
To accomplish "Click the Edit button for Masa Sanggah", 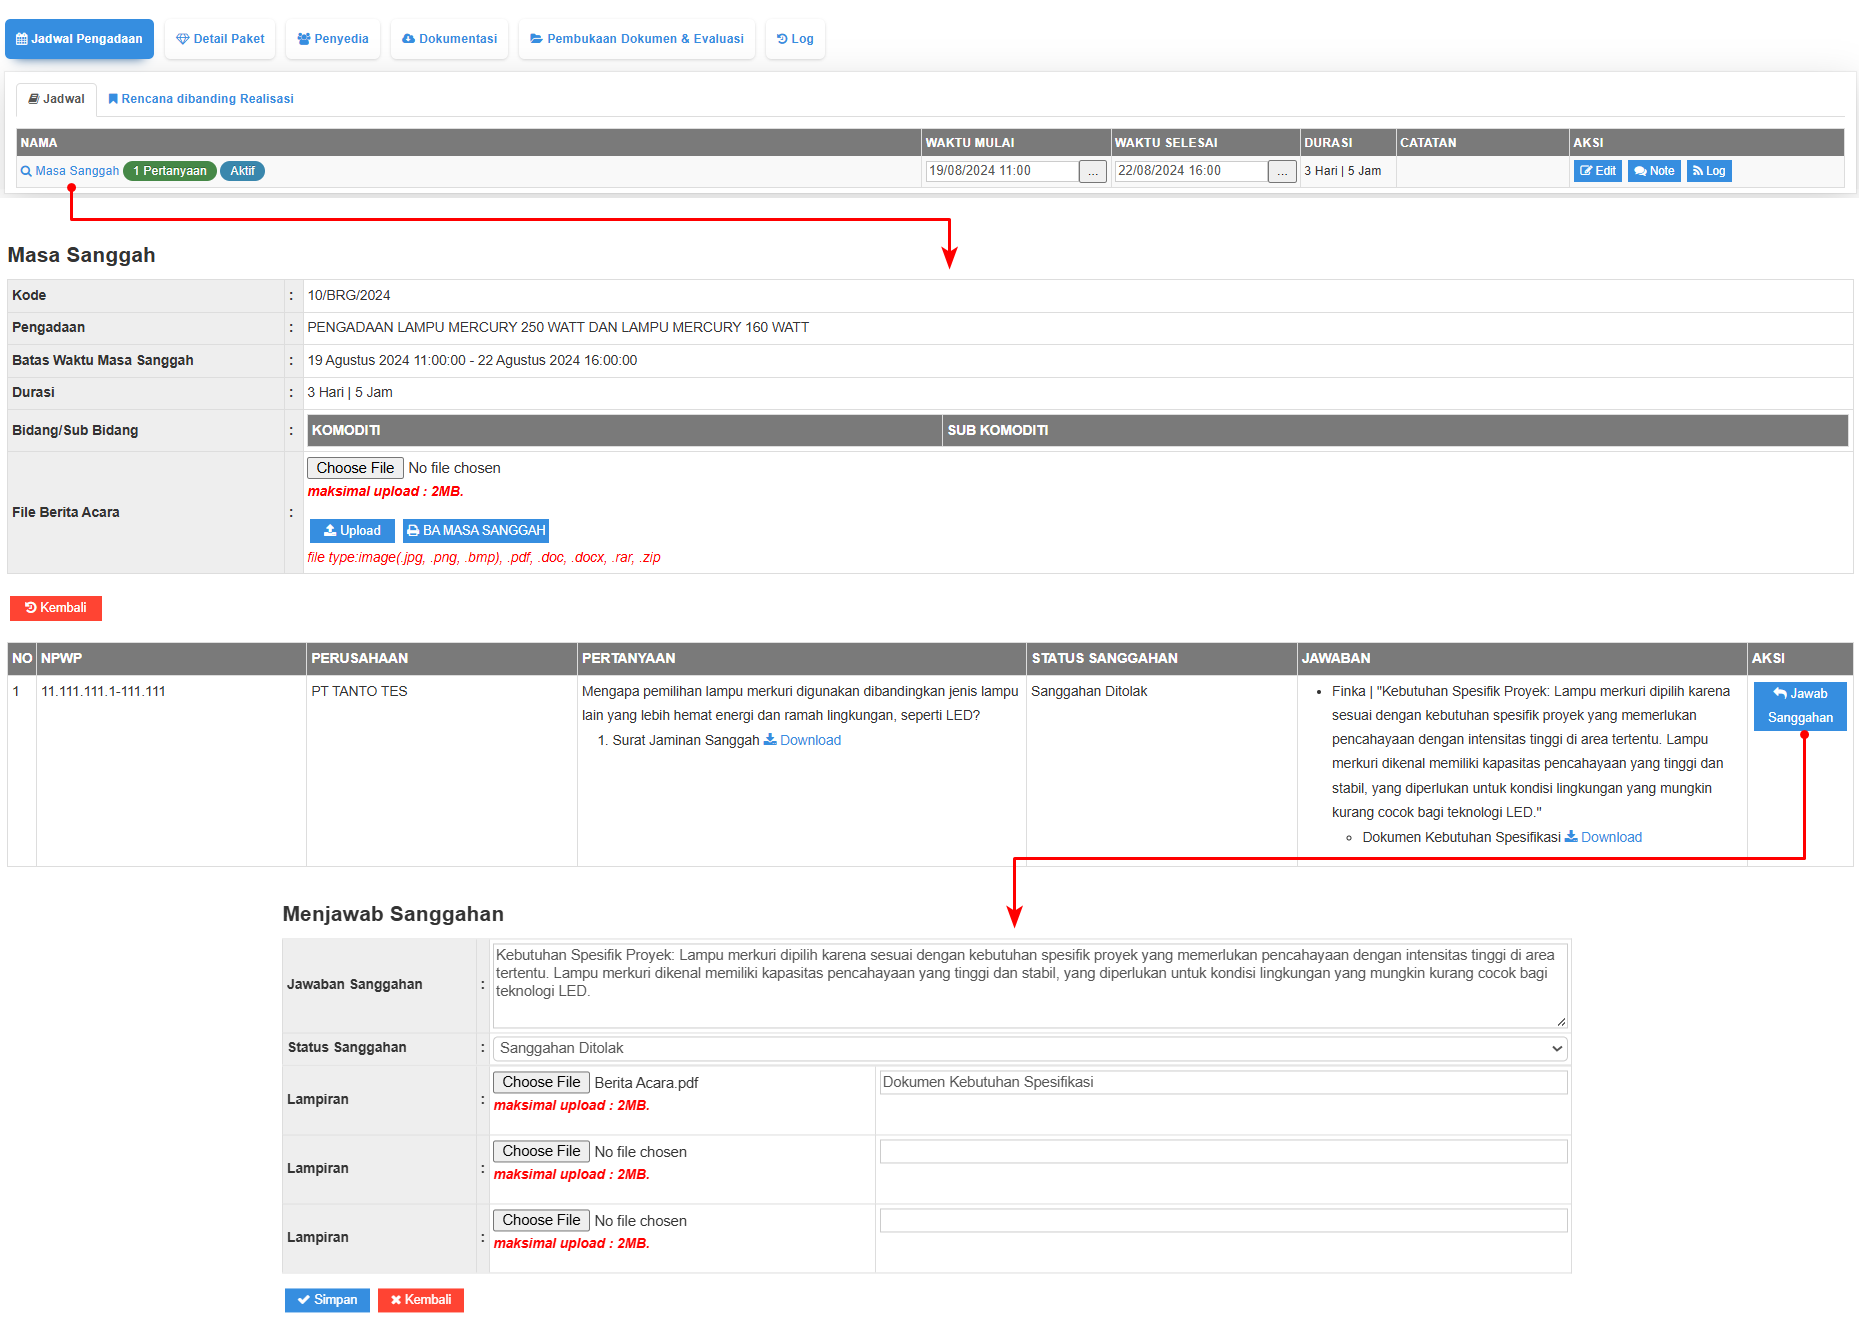I will [x=1597, y=171].
